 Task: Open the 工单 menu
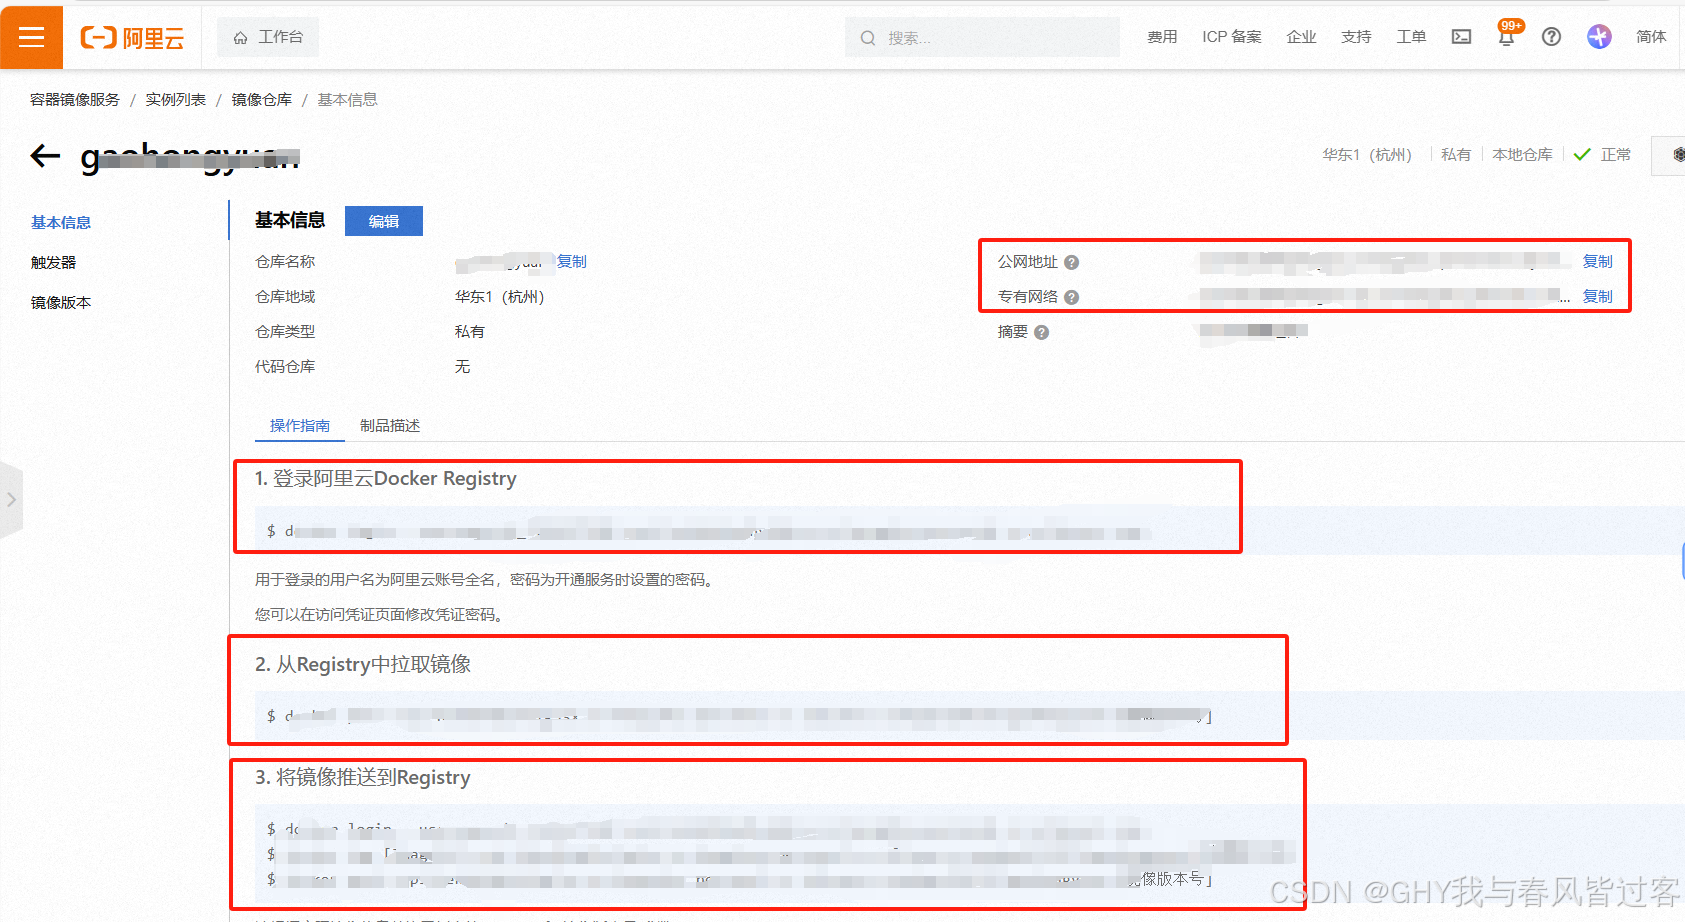coord(1411,37)
